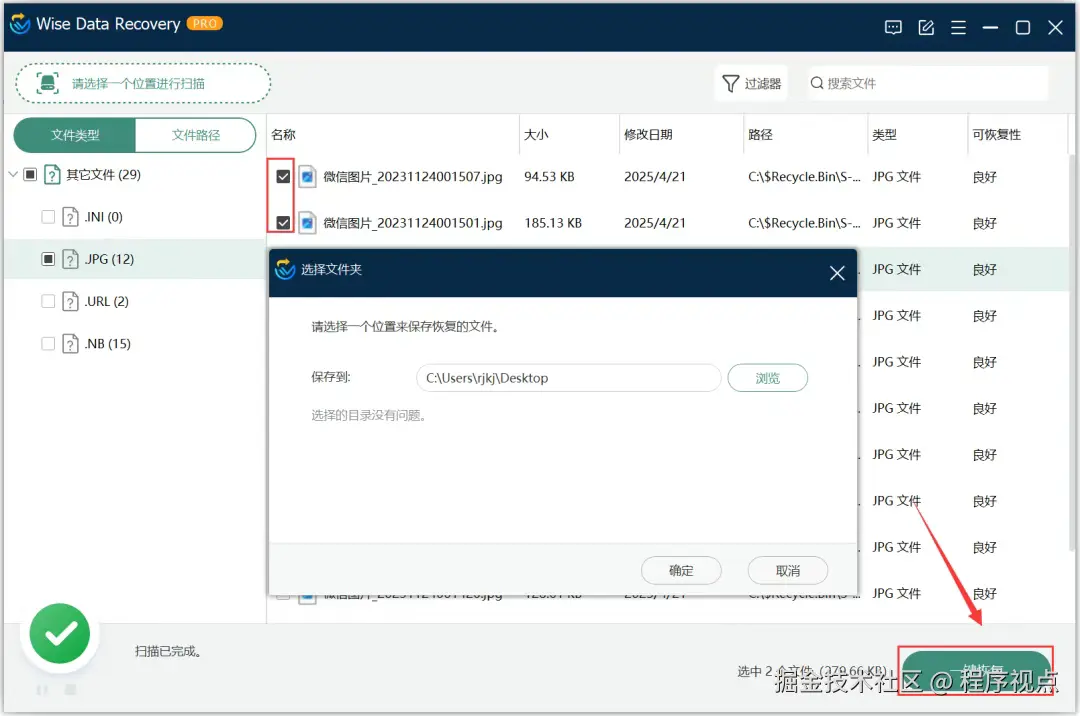The image size is (1080, 716).
Task: Sort by the 大小 column header
Action: 536,134
